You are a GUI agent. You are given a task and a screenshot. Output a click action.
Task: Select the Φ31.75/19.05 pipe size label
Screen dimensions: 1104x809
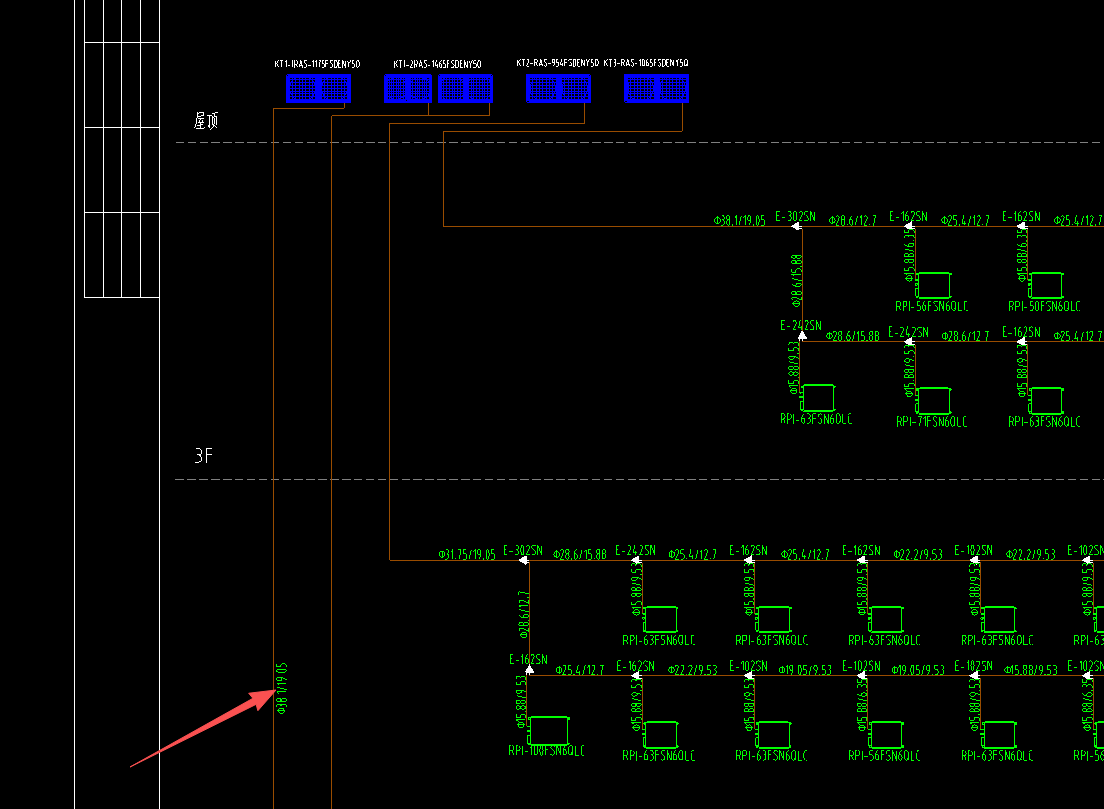click(467, 555)
